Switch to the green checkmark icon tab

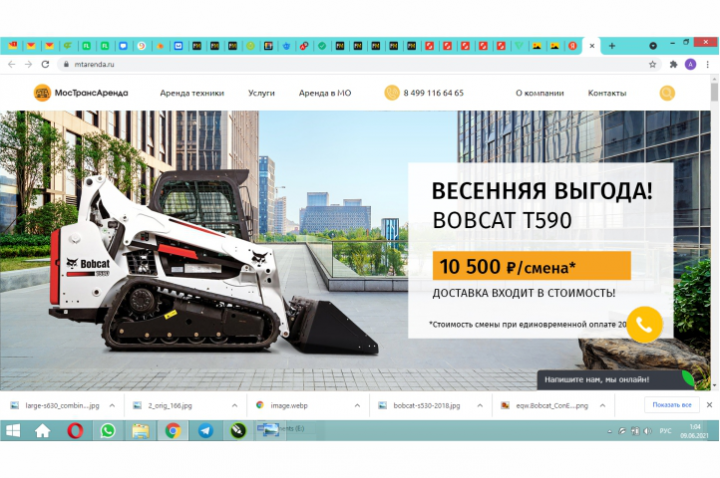322,46
